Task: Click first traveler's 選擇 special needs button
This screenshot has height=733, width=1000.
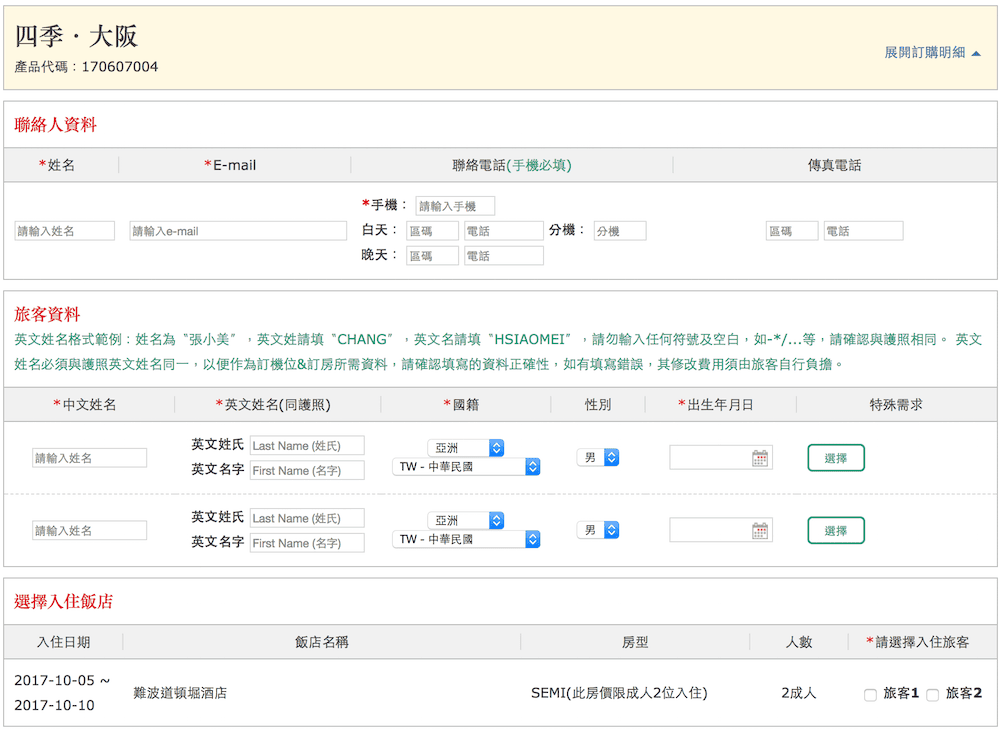Action: tap(836, 458)
